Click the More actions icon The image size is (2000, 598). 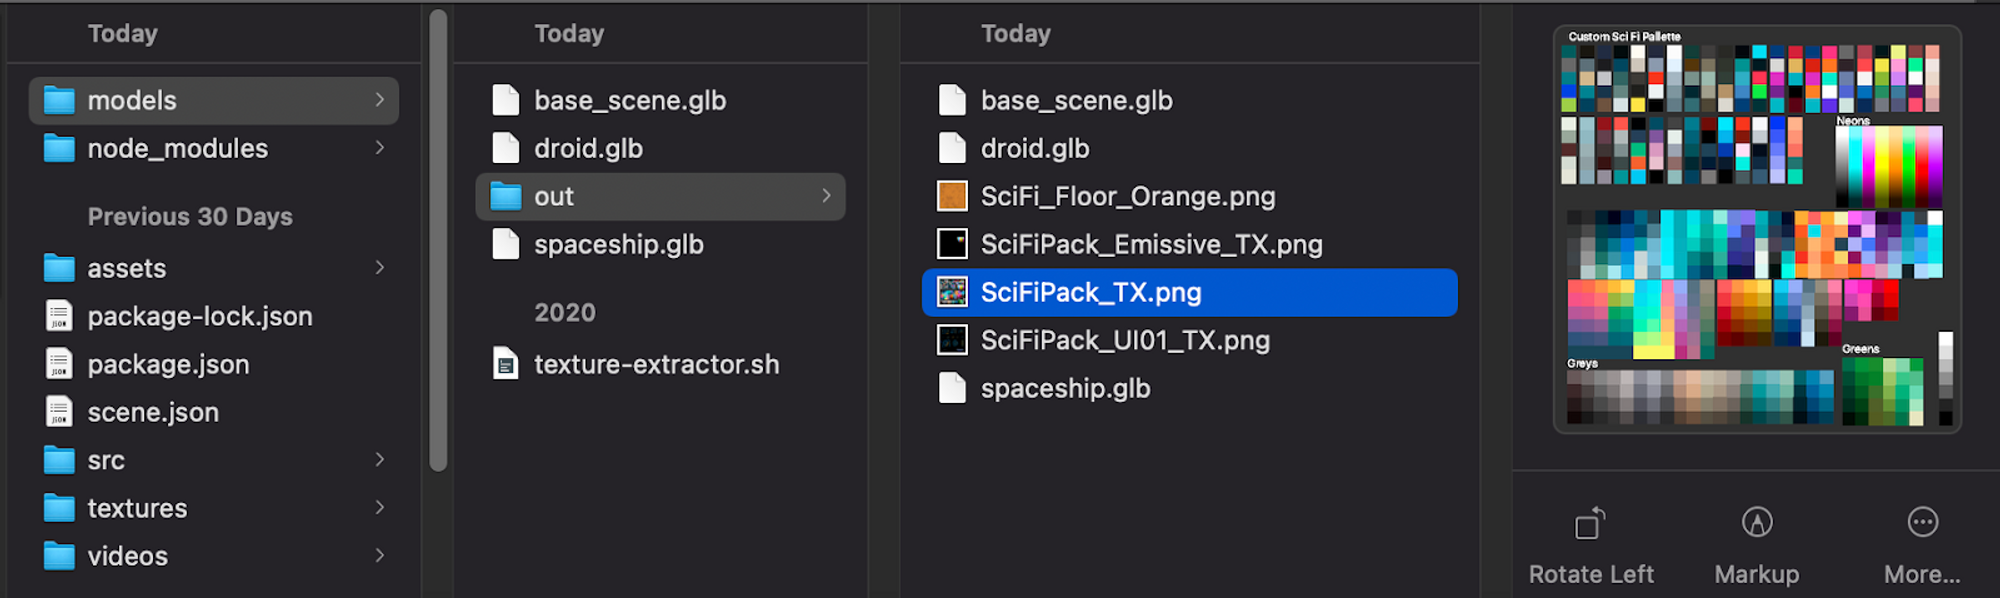click(x=1922, y=523)
